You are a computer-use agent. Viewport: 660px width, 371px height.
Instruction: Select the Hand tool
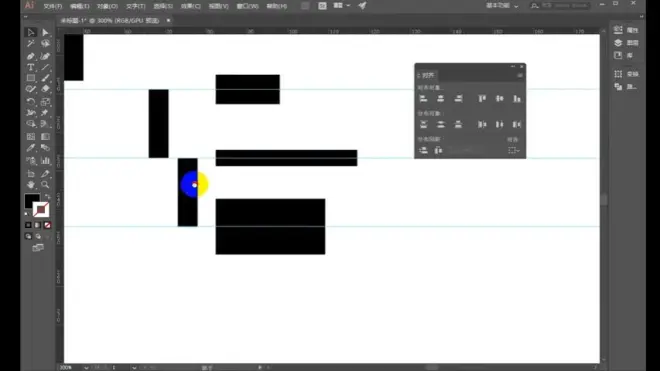31,184
